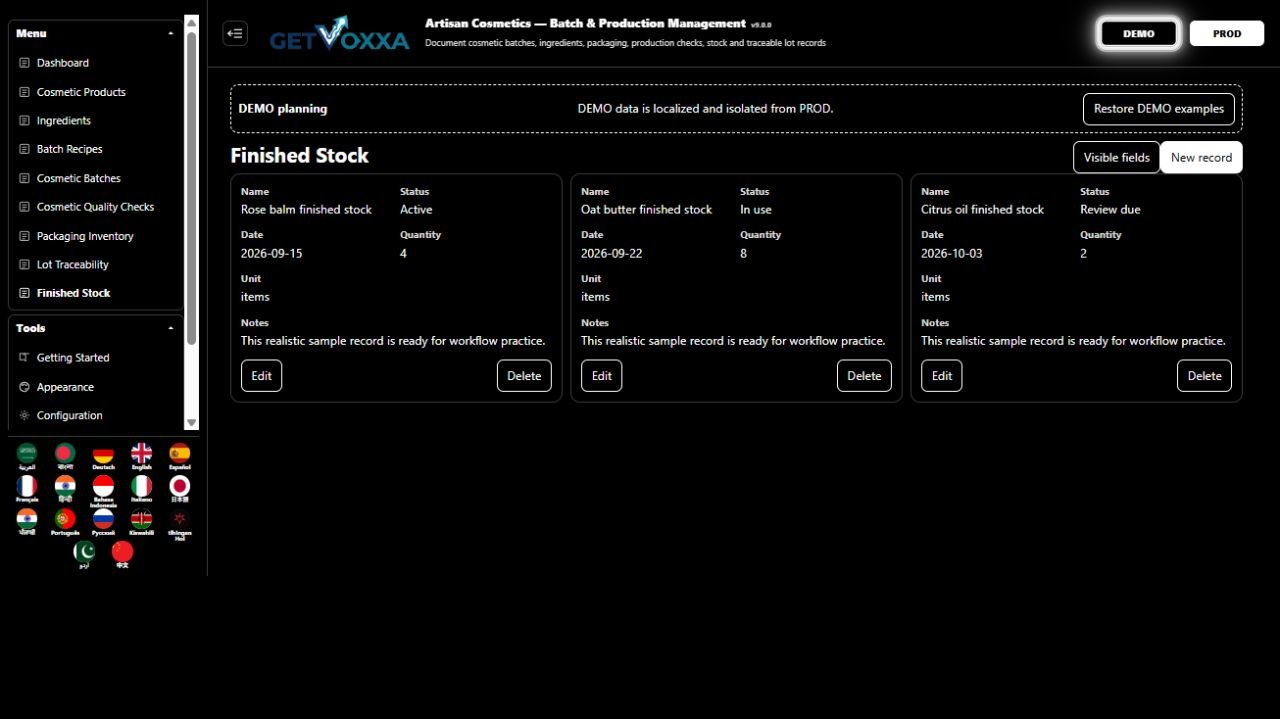Click the date "2026-09-22"
1280x719 pixels.
point(611,254)
